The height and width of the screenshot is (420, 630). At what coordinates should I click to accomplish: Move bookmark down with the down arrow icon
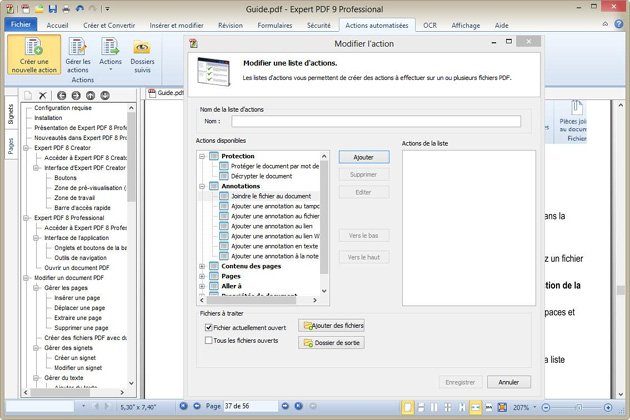click(x=105, y=95)
